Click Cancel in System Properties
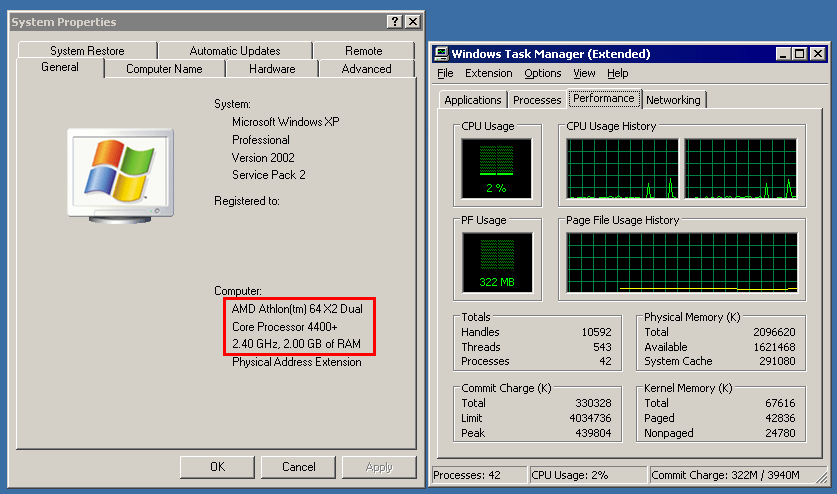837x494 pixels. pos(298,467)
